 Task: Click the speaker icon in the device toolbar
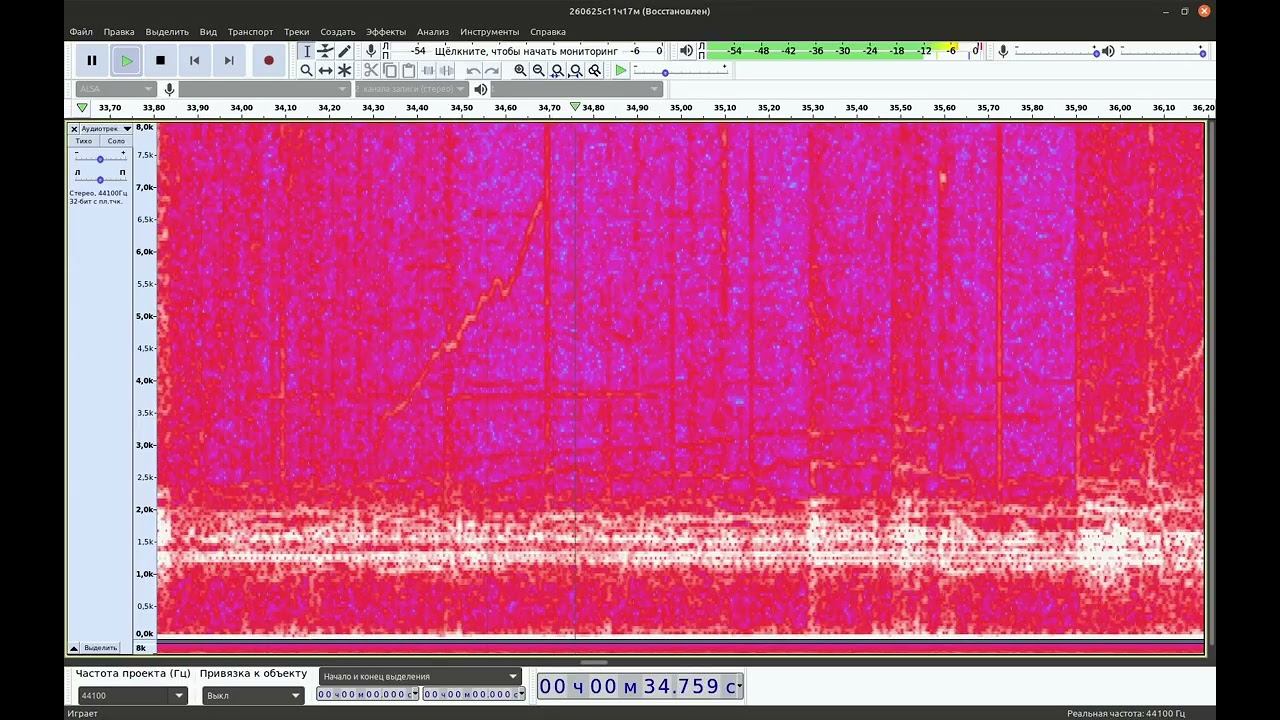(481, 89)
